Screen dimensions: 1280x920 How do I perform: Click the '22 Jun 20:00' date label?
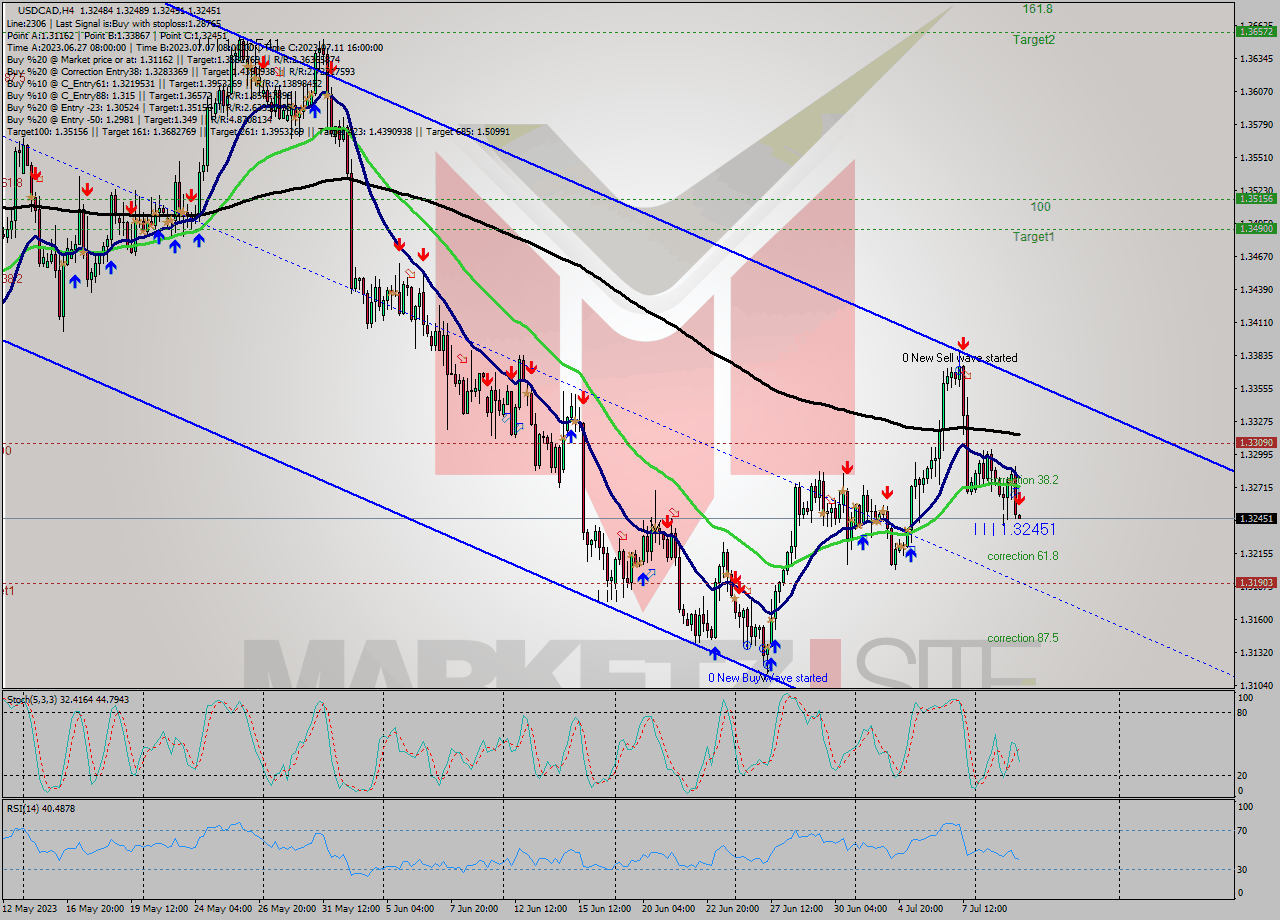tap(735, 909)
